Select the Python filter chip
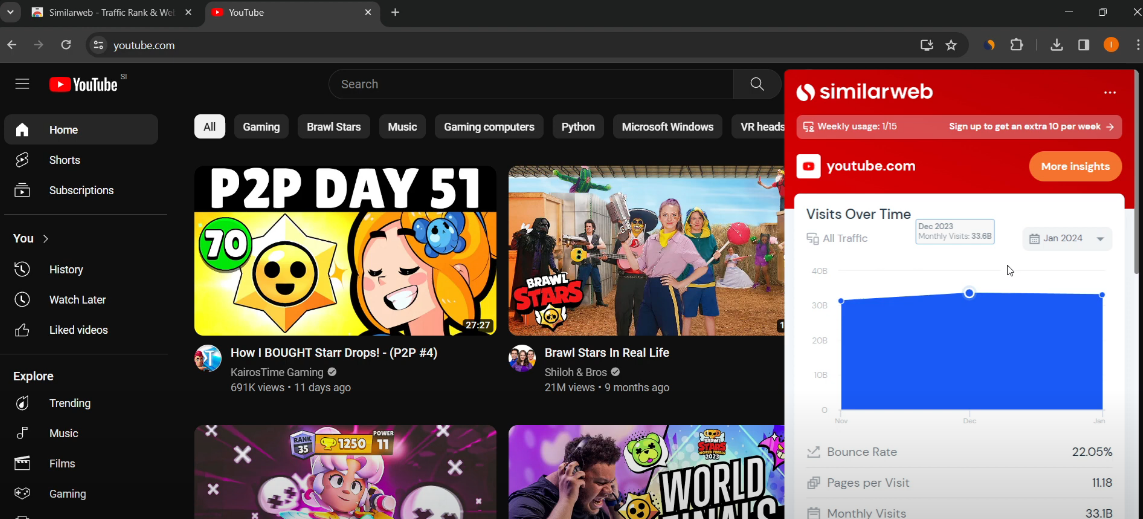This screenshot has width=1143, height=519. 578,127
